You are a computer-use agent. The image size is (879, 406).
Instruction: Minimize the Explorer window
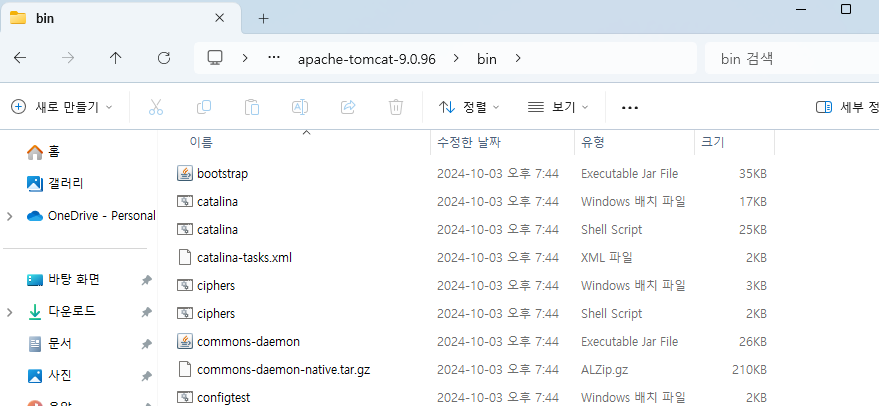pos(802,9)
